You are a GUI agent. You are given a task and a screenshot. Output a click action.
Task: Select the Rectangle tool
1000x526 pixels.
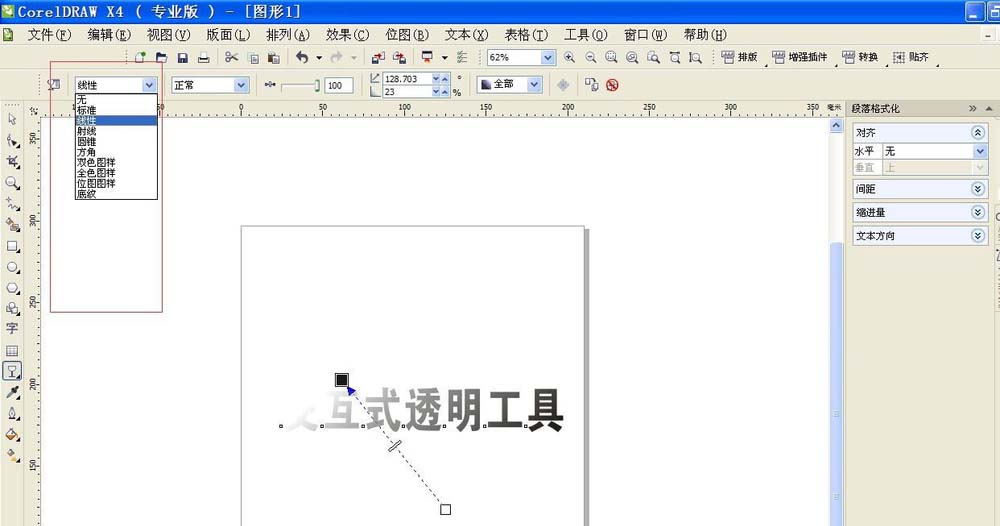pos(12,246)
